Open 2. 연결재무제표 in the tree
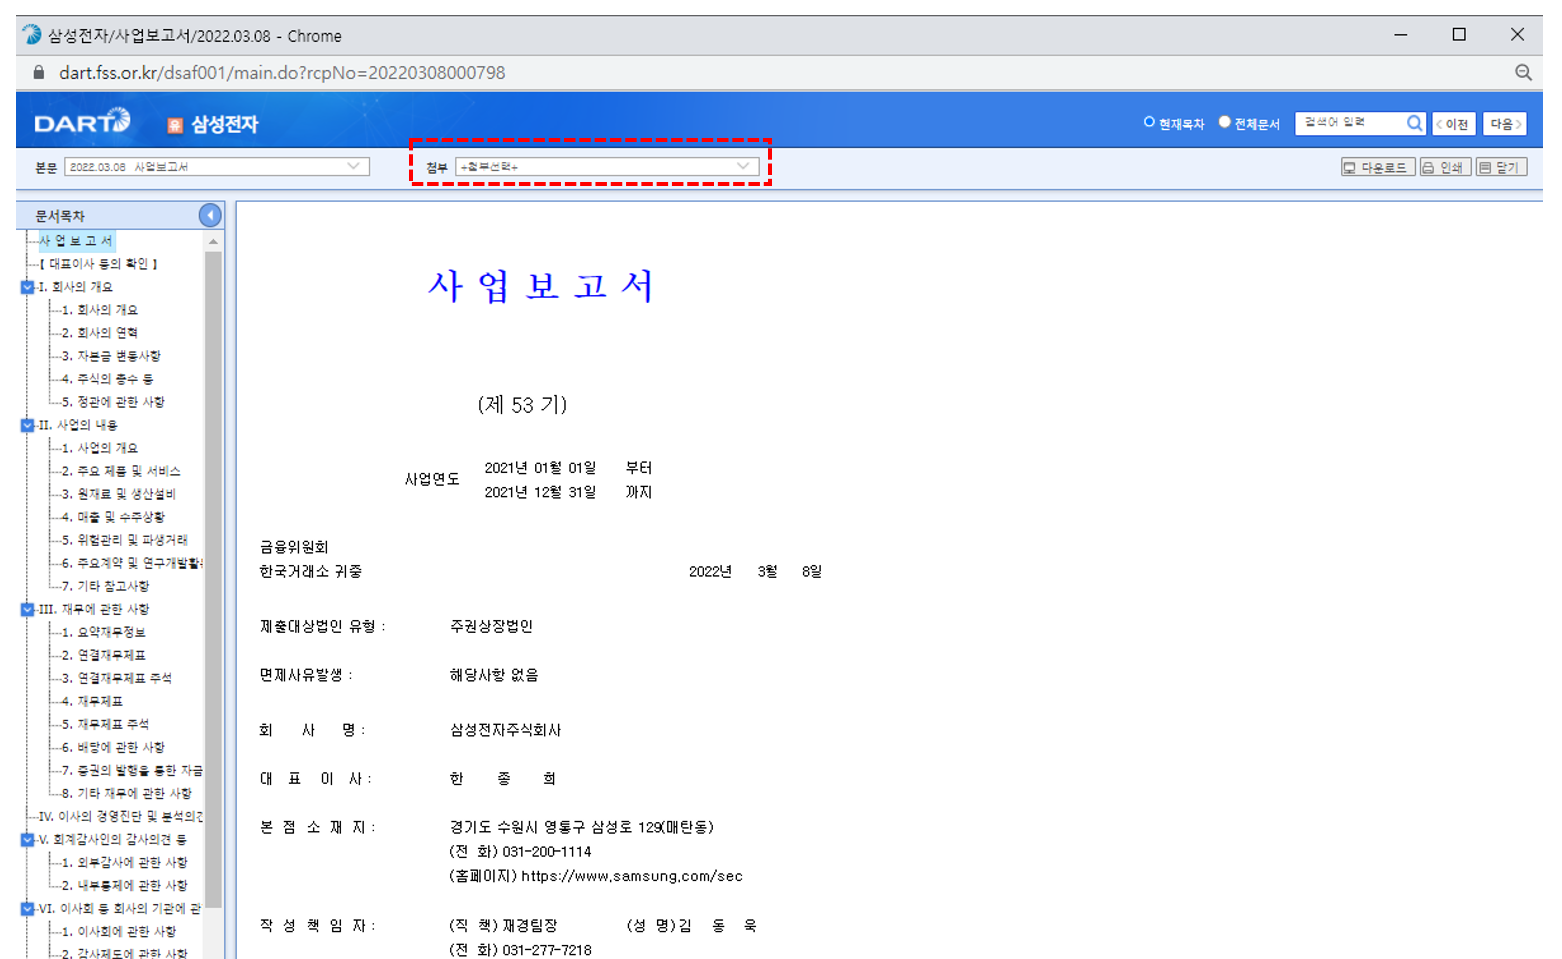The image size is (1562, 959). tap(104, 655)
